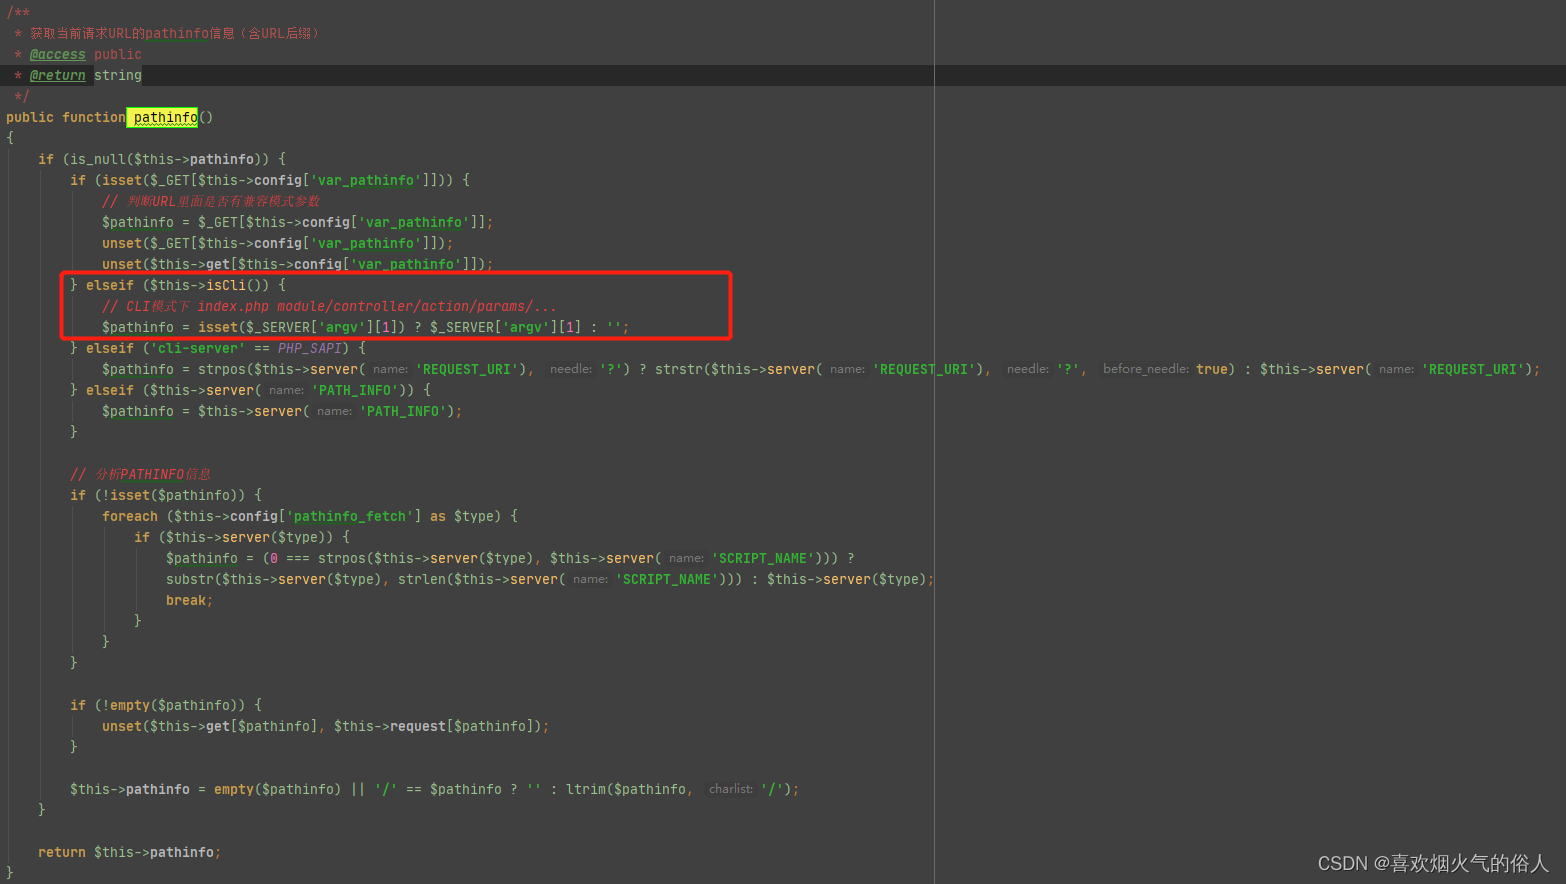Image resolution: width=1566 pixels, height=884 pixels.
Task: Click the highlighted pathinfo function name
Action: click(165, 117)
